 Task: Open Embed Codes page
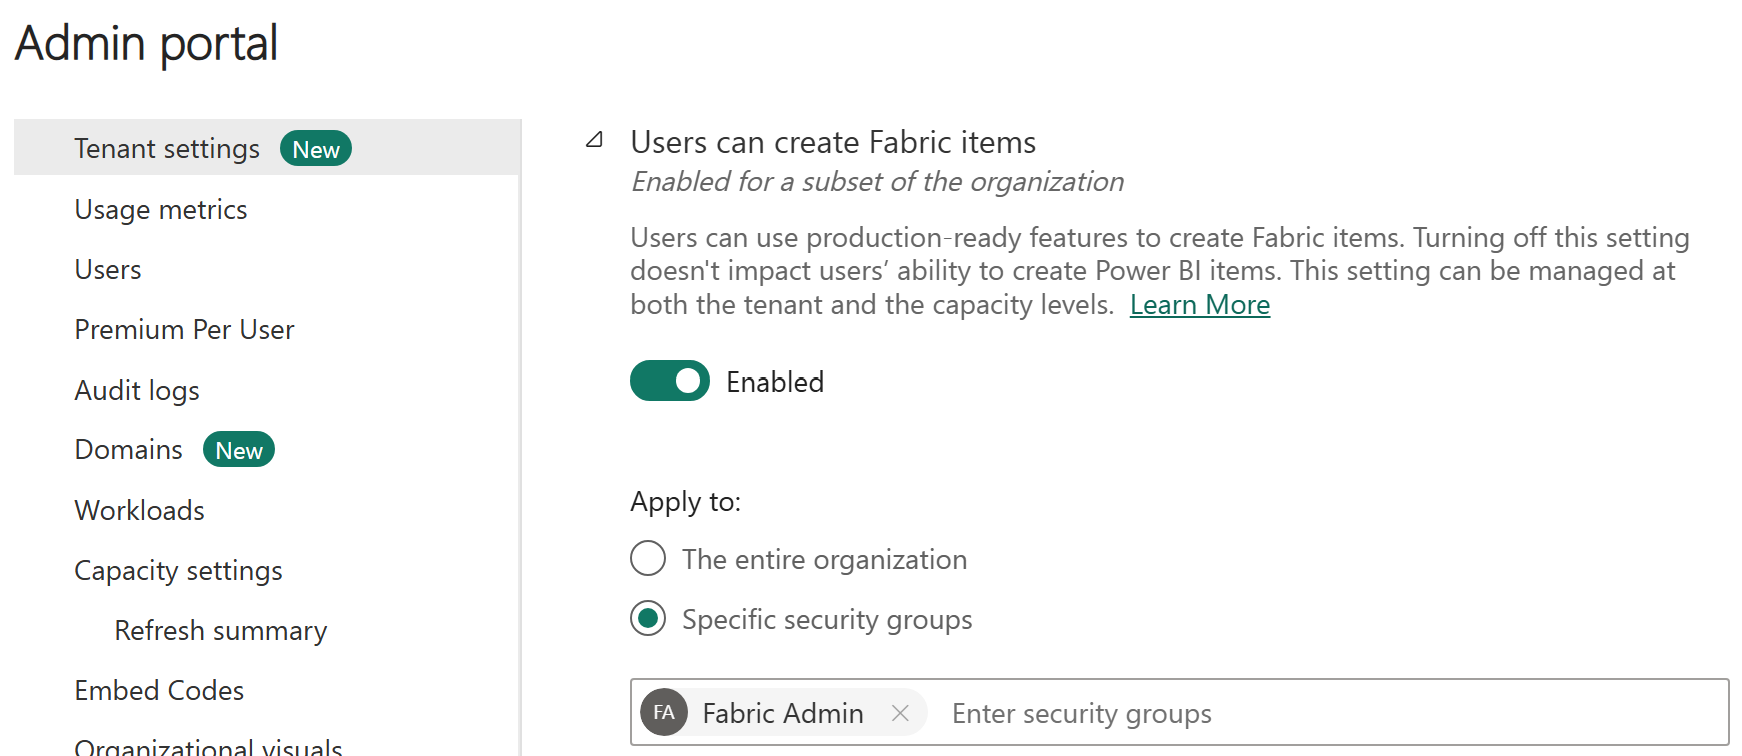pyautogui.click(x=159, y=690)
